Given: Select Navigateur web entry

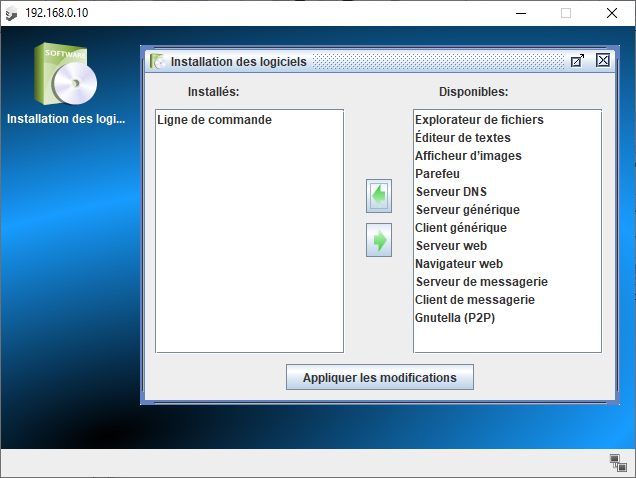Looking at the screenshot, I should coord(458,264).
